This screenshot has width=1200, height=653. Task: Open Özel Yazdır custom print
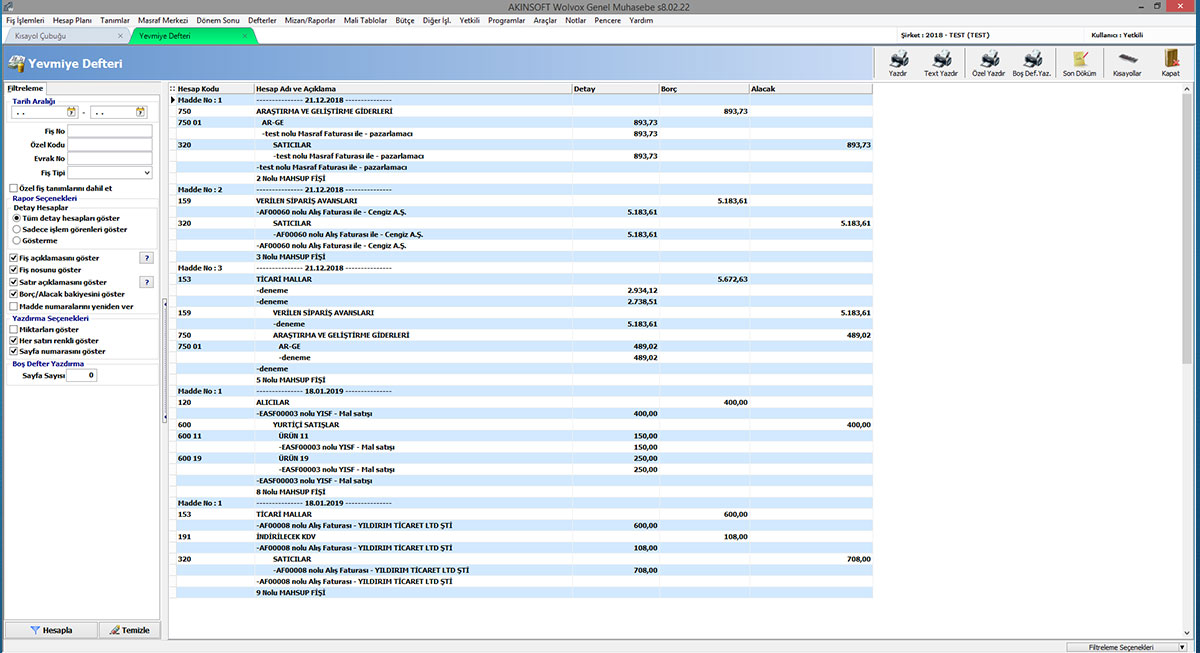[988, 60]
